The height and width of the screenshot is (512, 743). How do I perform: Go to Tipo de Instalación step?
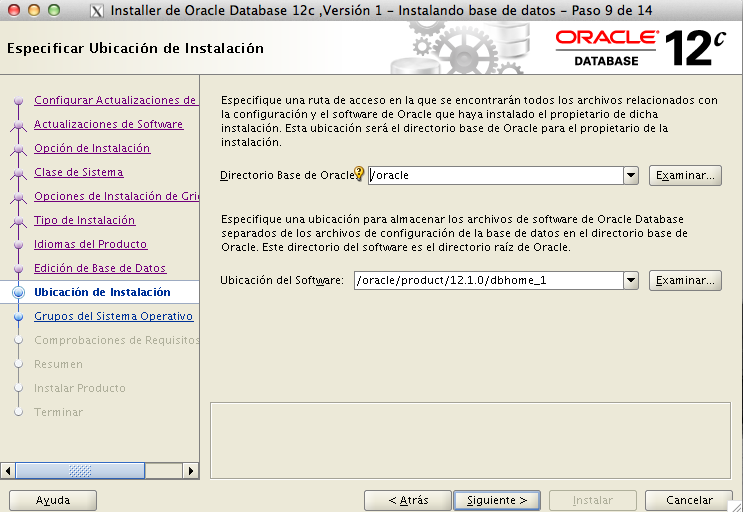click(x=84, y=220)
